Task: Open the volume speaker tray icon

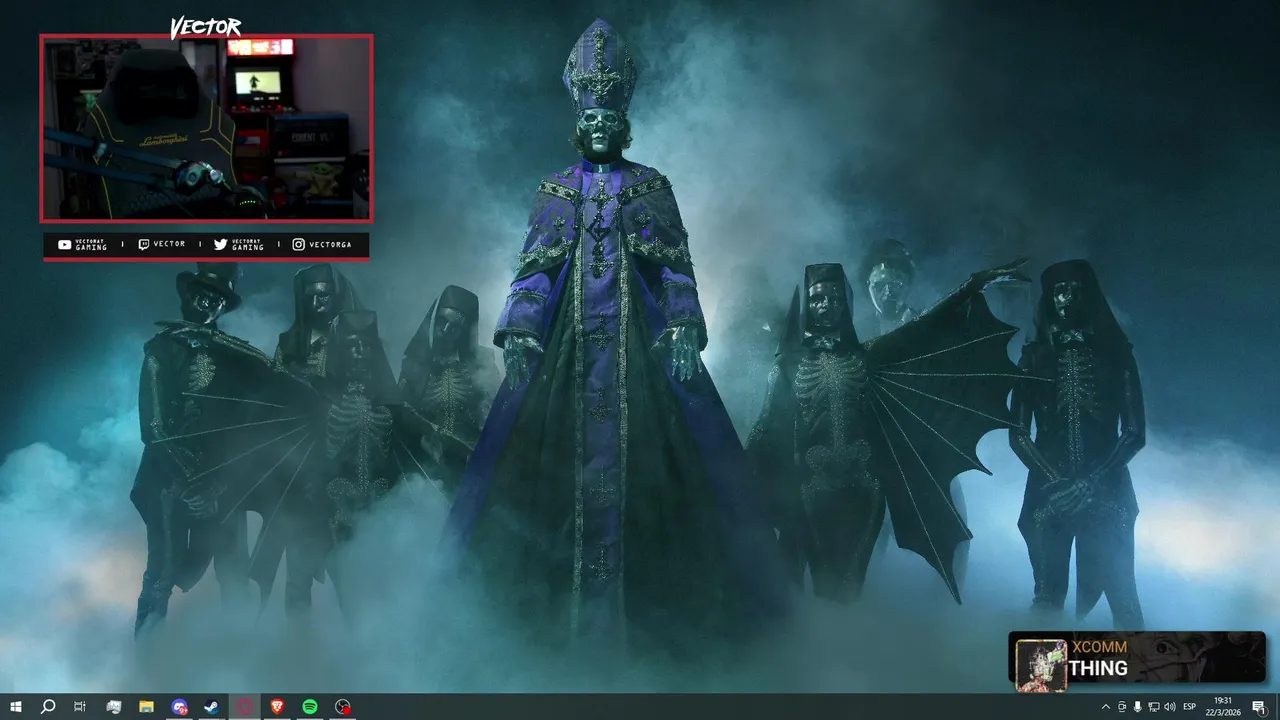Action: (x=1170, y=707)
